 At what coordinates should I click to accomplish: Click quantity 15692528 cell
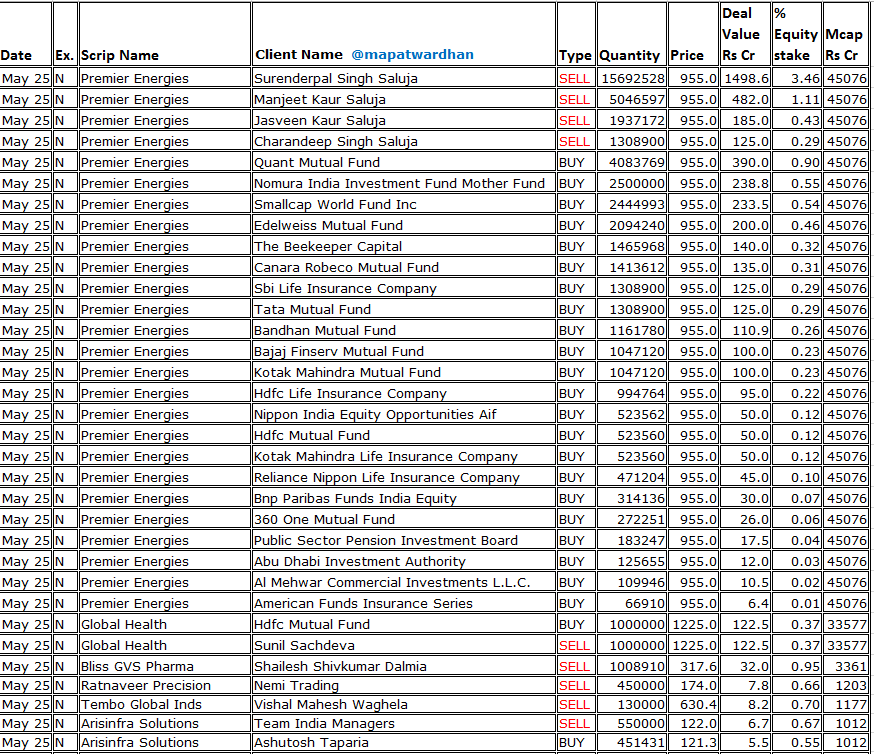coord(632,79)
